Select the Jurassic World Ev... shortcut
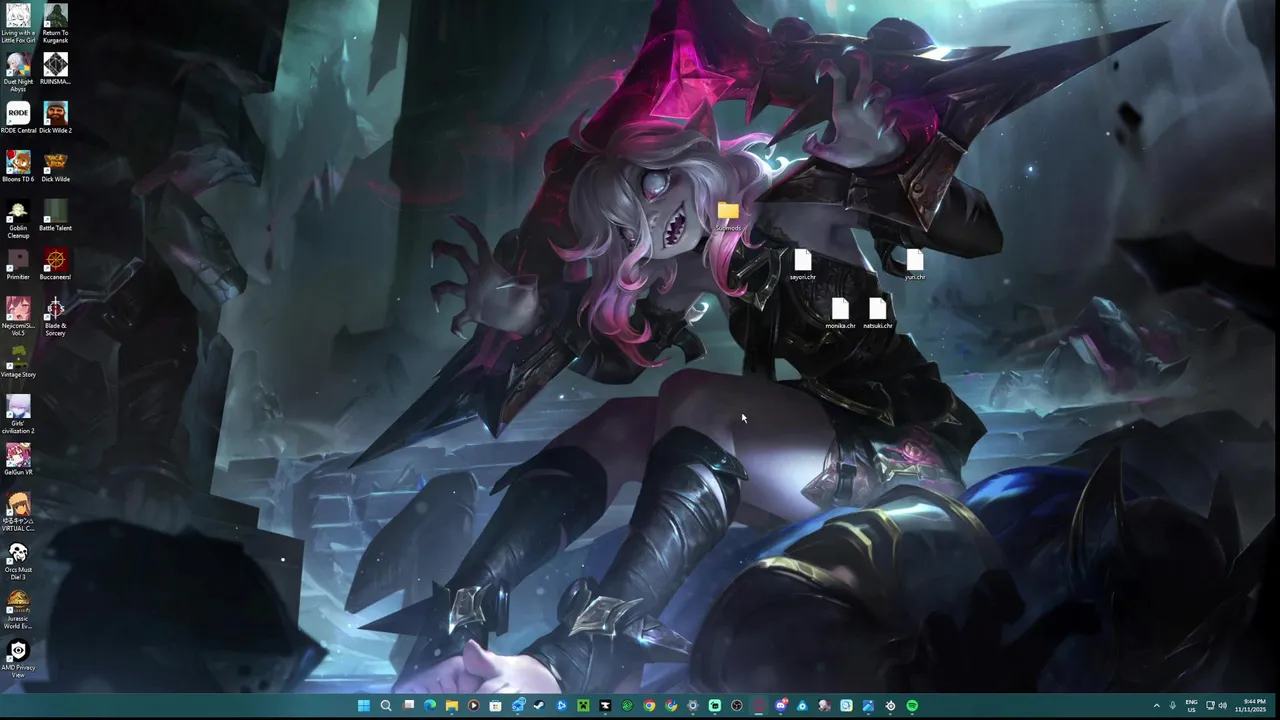This screenshot has width=1280, height=720. pos(18,610)
